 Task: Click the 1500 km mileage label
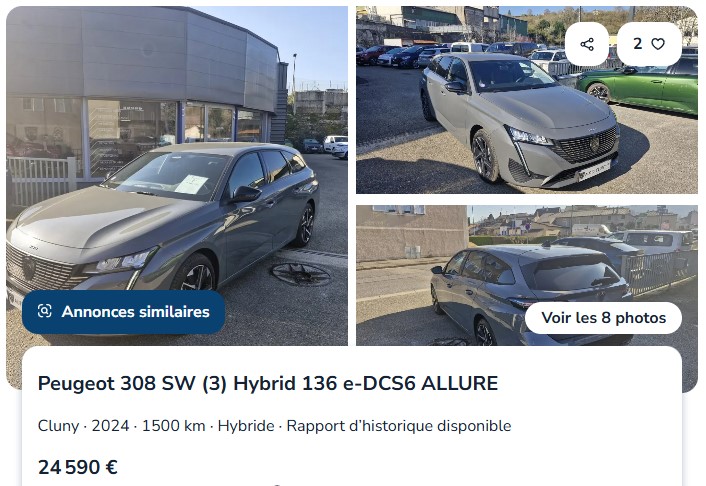(x=173, y=426)
